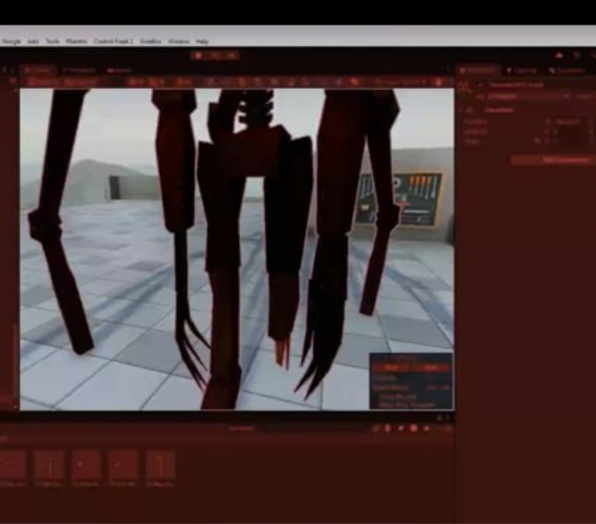Click the Play button in top toolbar
The image size is (596, 524).
pos(198,56)
